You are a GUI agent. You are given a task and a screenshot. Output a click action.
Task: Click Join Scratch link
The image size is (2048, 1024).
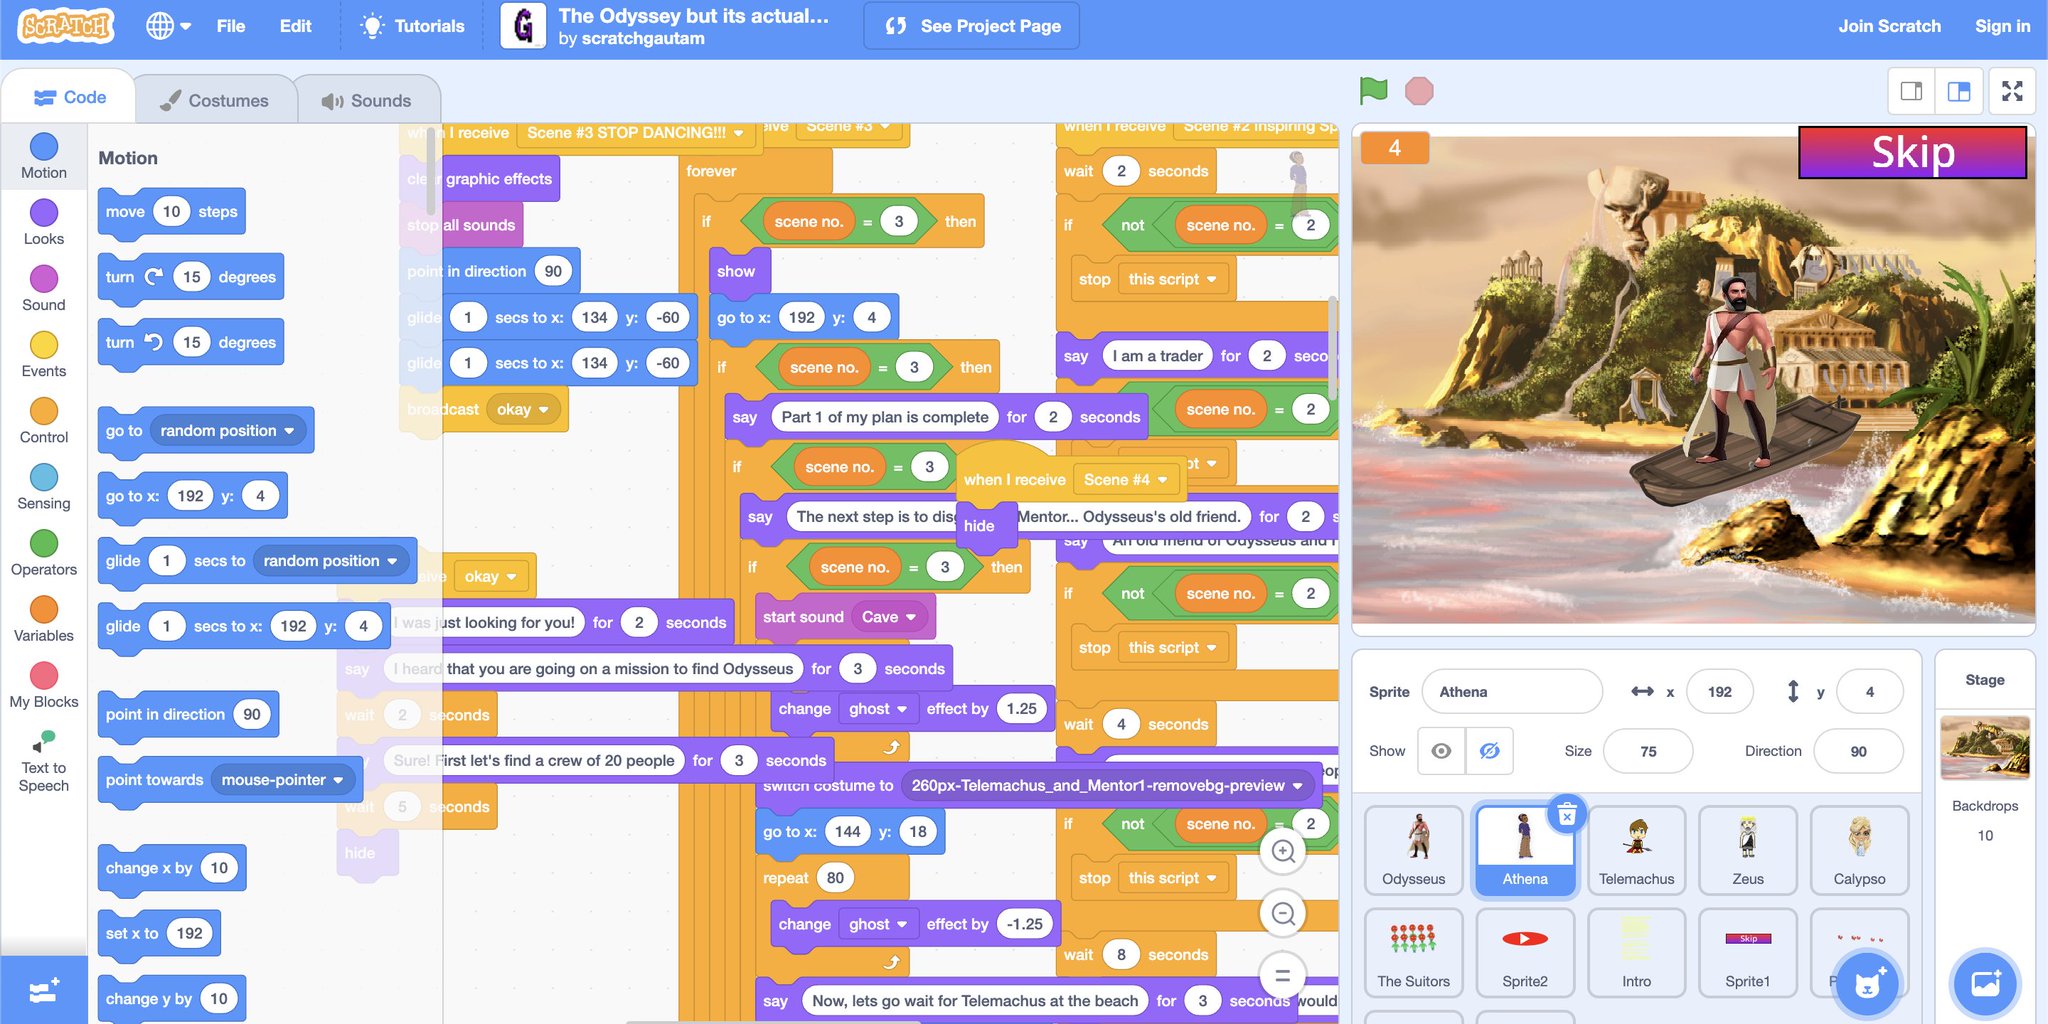tap(1889, 26)
